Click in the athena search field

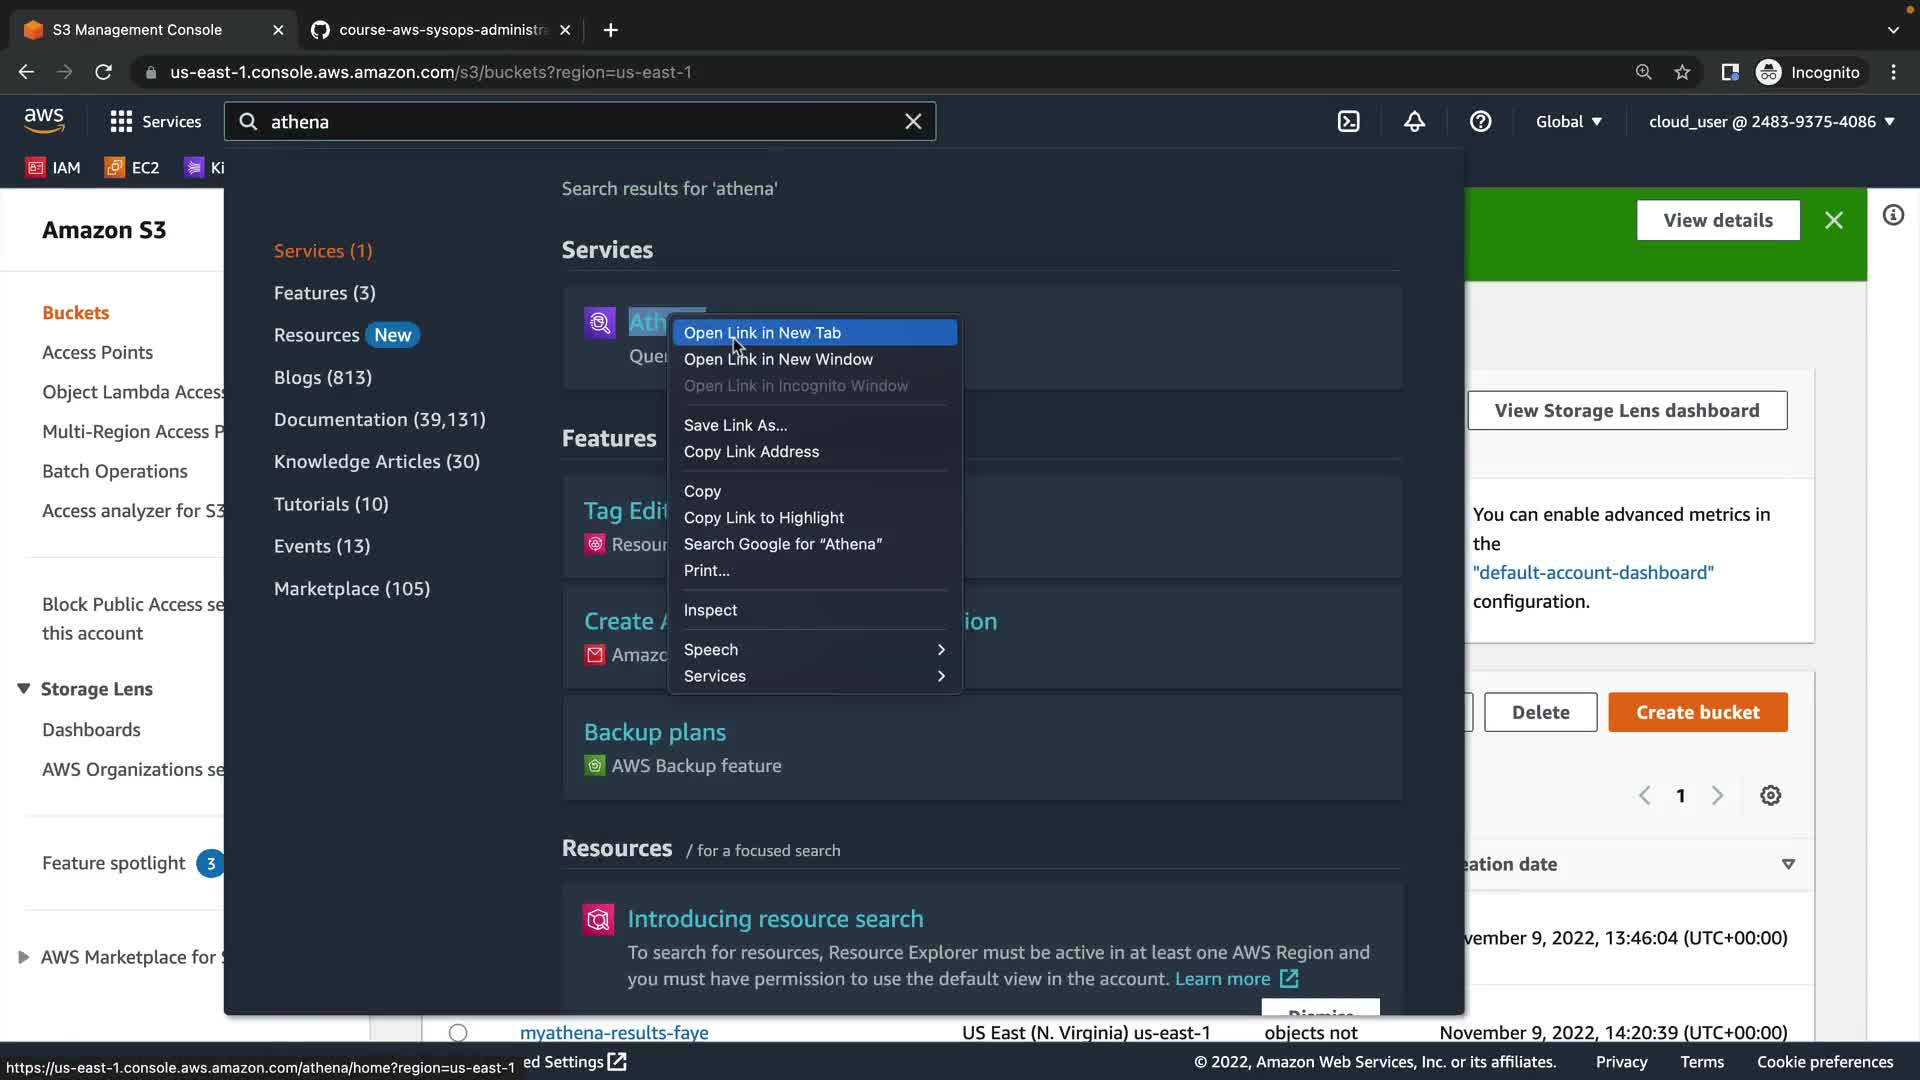click(580, 122)
